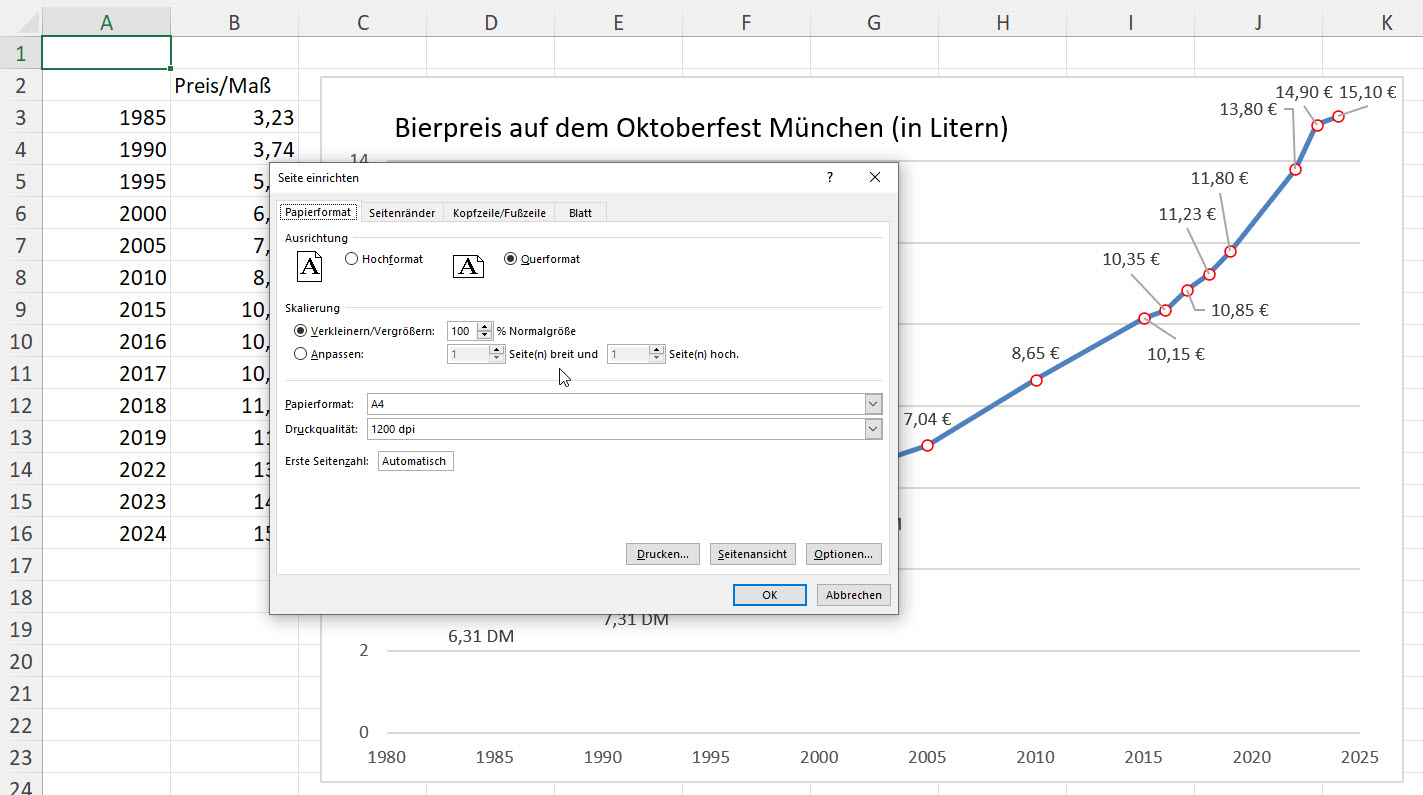Open the Papierformat A4 dropdown

click(873, 404)
